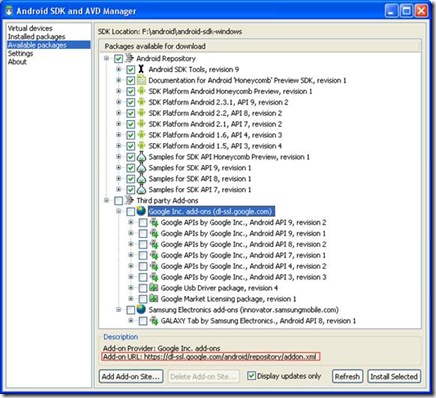Check the Third party Add-ons checkbox
The width and height of the screenshot is (436, 398).
coord(118,201)
